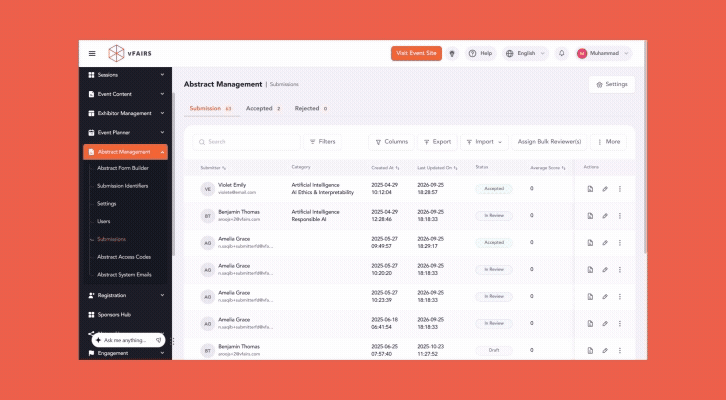Screen dimensions: 726x400
Task: Click the vFairs logo
Action: 130,53
